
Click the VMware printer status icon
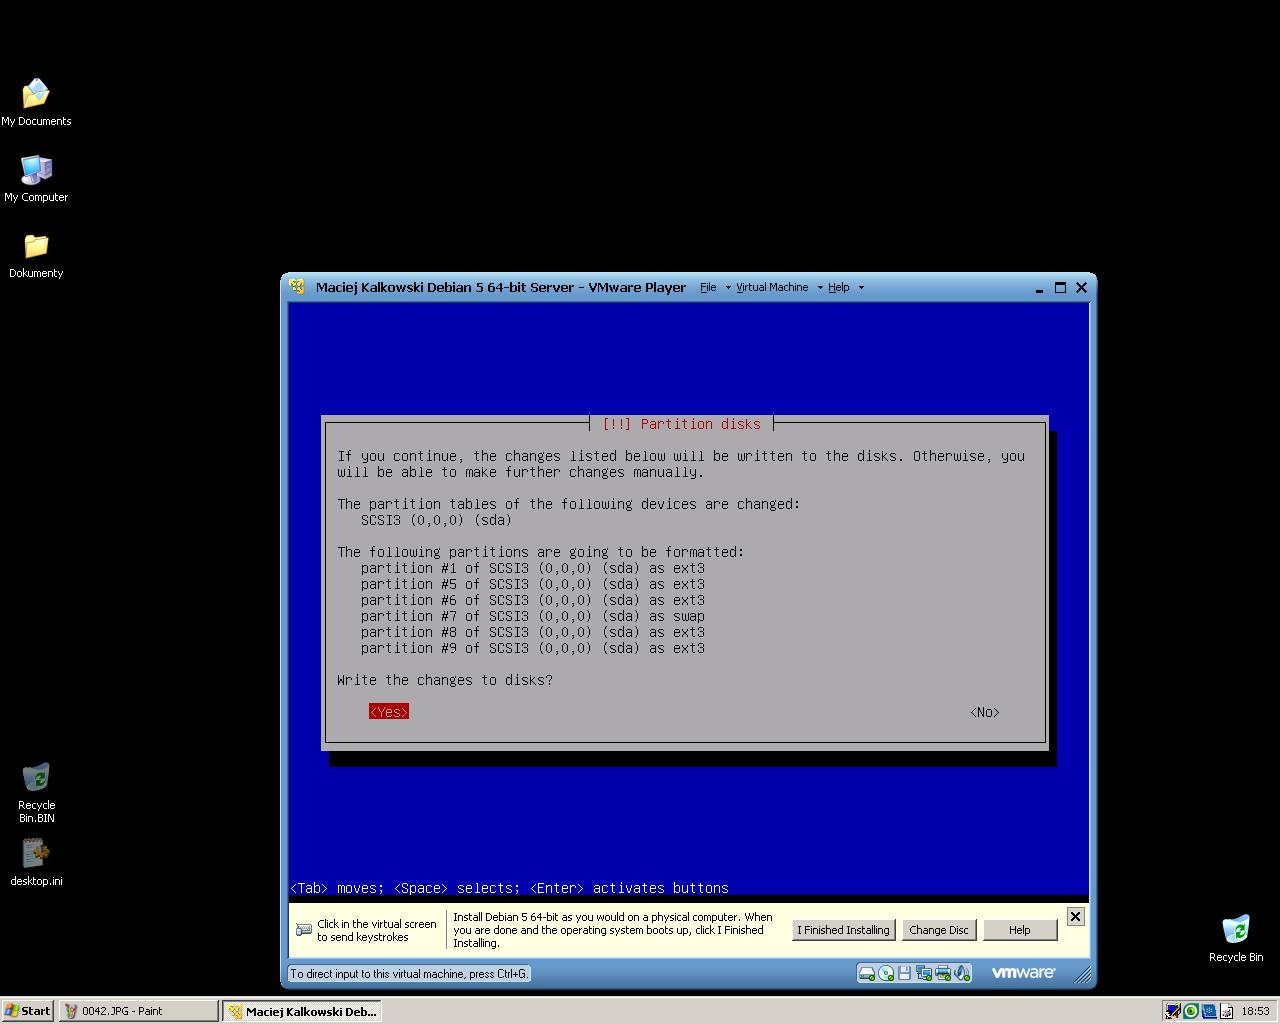(943, 973)
